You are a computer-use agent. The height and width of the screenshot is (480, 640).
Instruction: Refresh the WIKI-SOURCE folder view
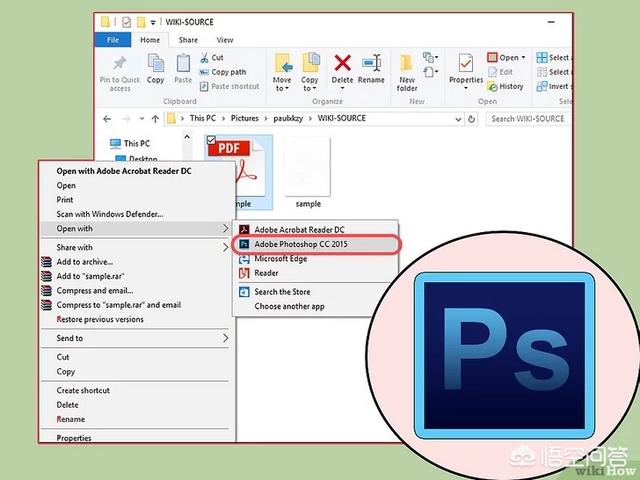(471, 119)
